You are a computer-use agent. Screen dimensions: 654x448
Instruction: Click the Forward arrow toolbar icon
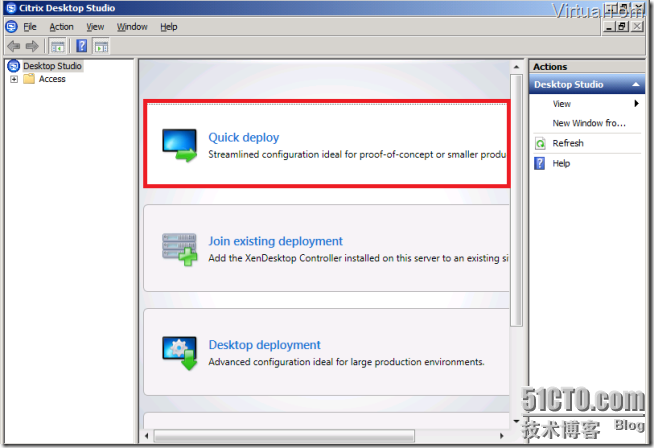click(x=32, y=46)
